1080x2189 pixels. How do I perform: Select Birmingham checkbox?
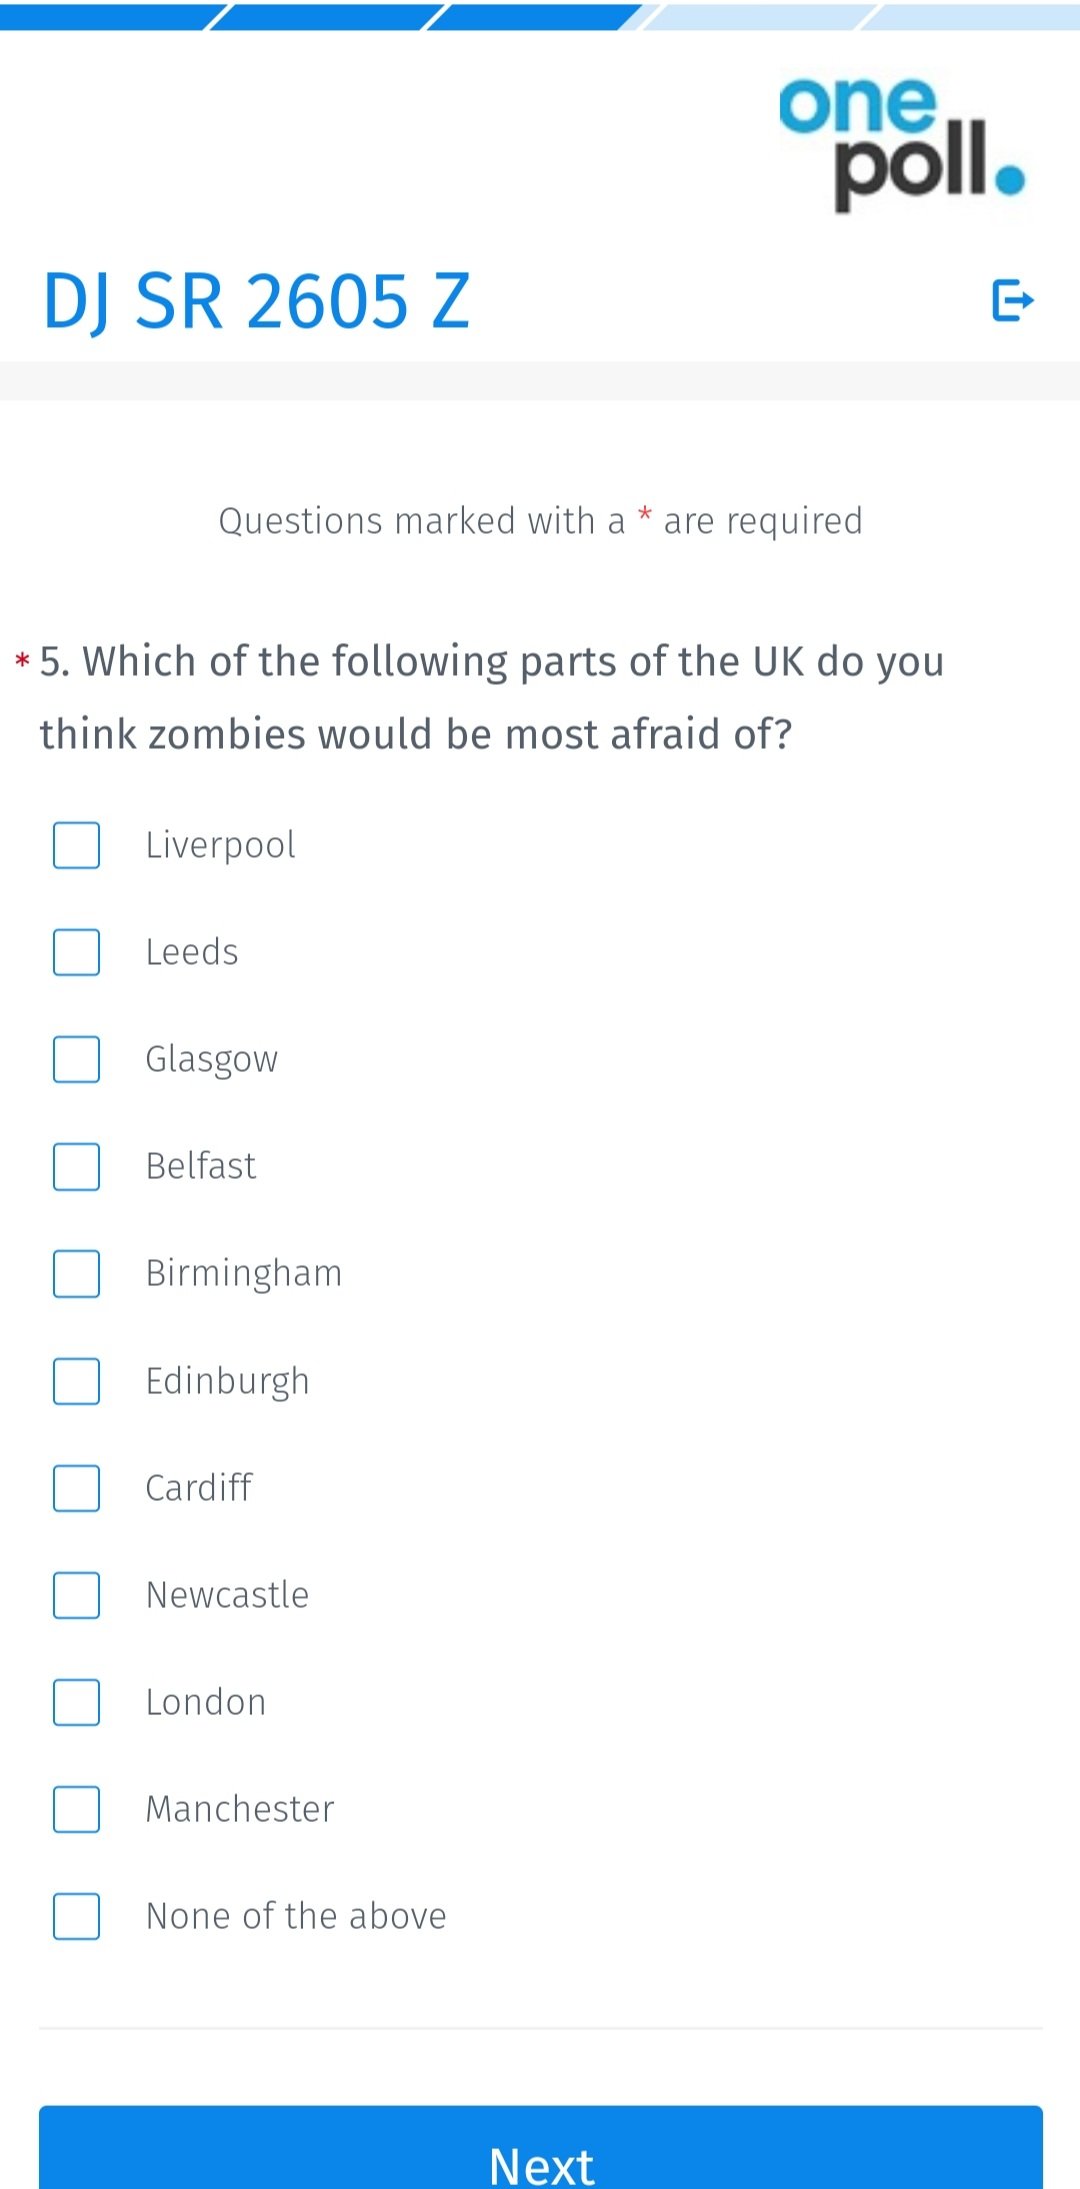(76, 1273)
